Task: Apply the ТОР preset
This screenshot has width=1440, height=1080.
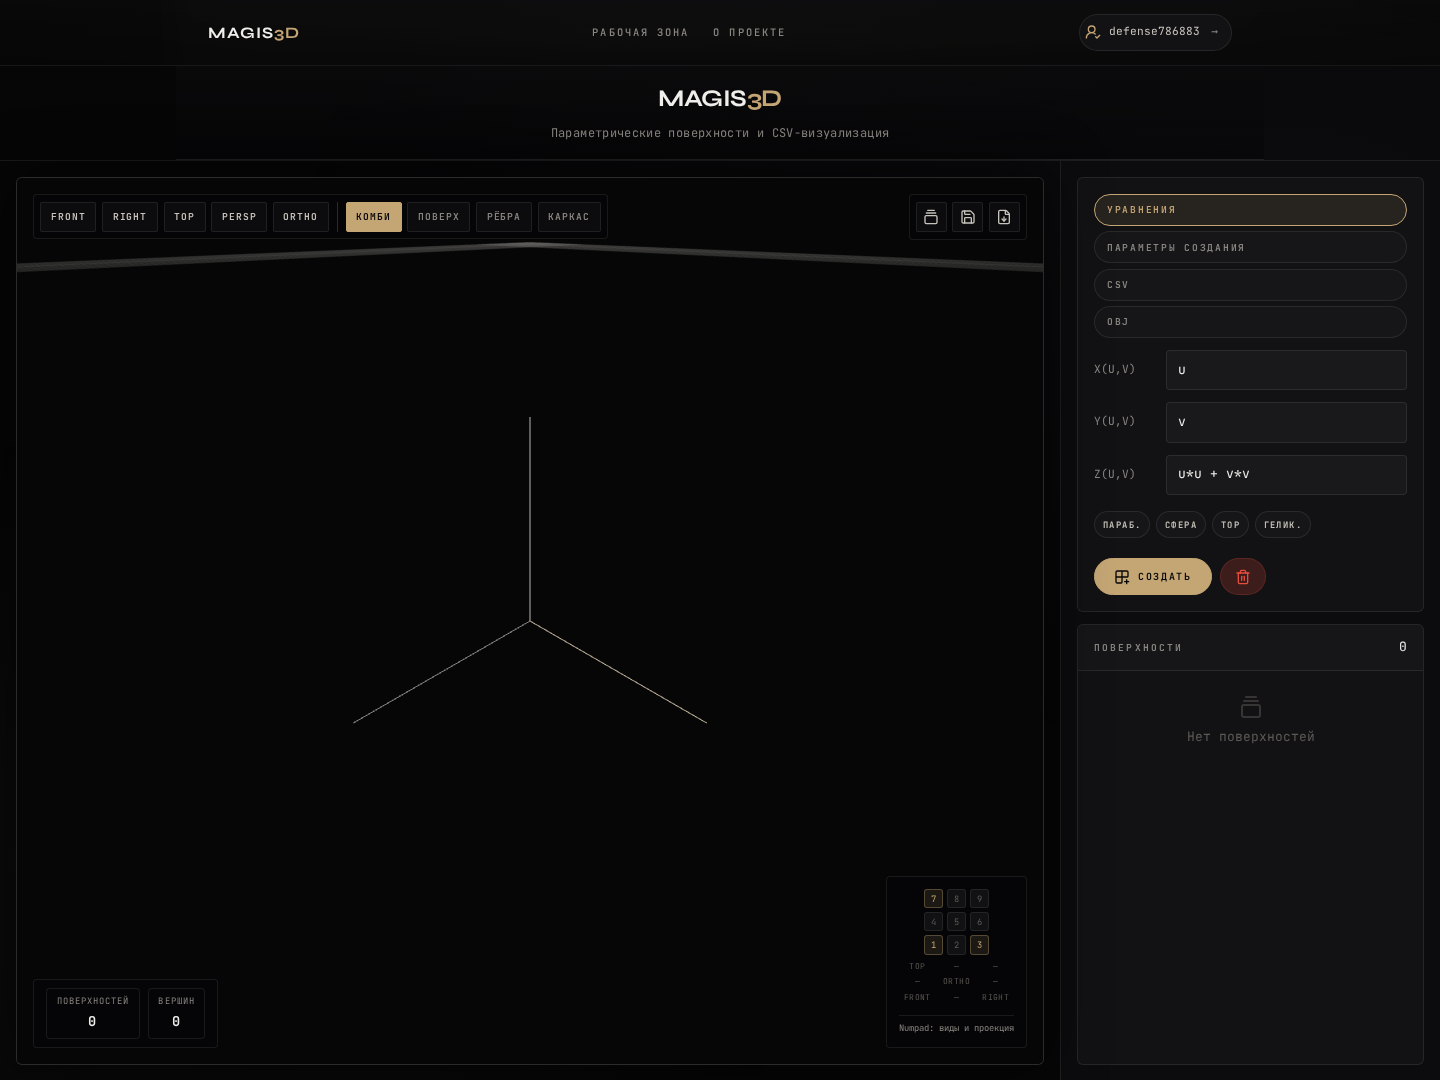Action: tap(1231, 525)
